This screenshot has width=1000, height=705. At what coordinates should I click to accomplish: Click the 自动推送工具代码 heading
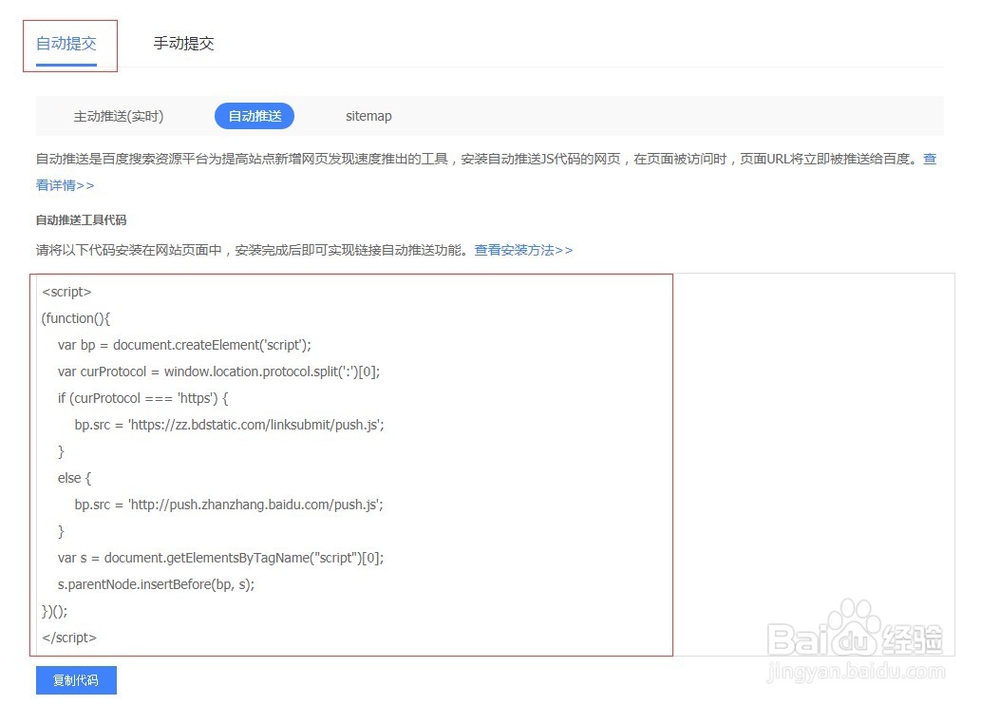pos(81,220)
